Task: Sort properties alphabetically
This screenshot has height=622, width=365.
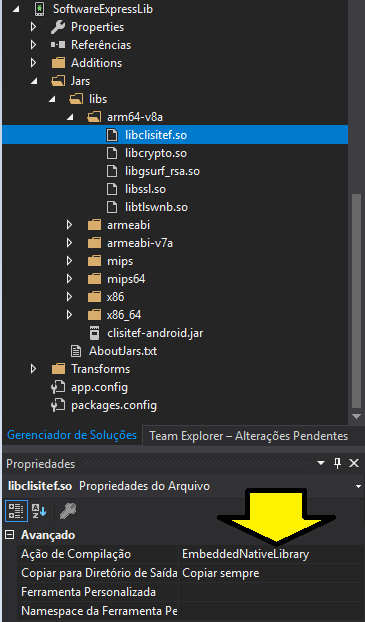Action: [x=39, y=511]
